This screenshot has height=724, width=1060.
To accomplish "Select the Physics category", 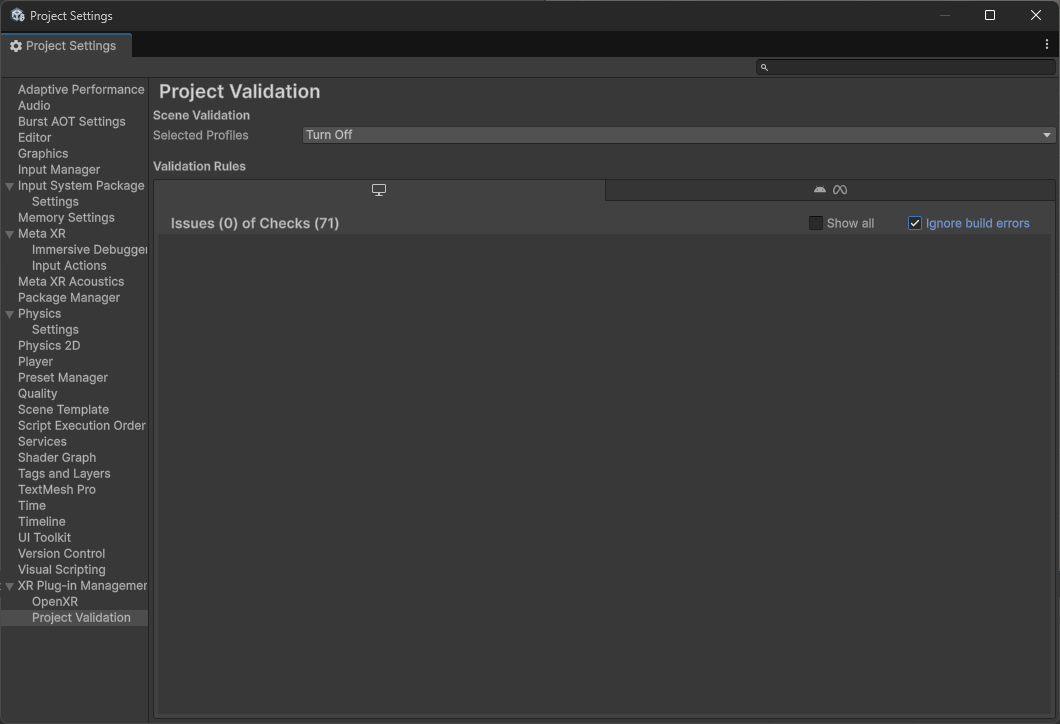I will (39, 314).
